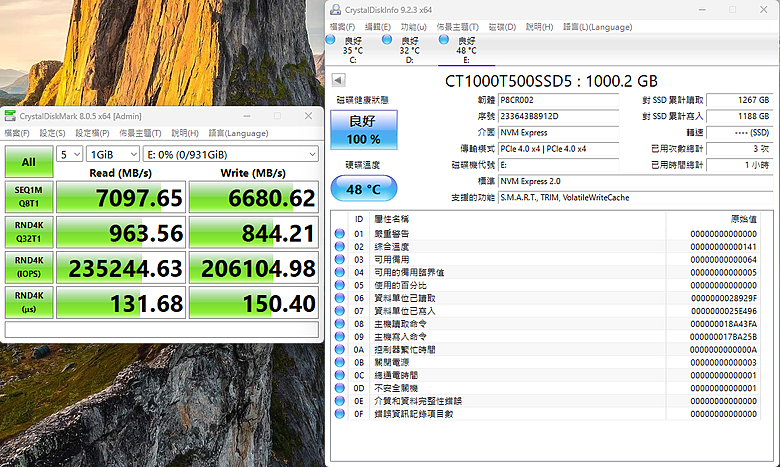The width and height of the screenshot is (780, 467).
Task: Select drive E: 48 °C tab
Action: click(x=466, y=50)
